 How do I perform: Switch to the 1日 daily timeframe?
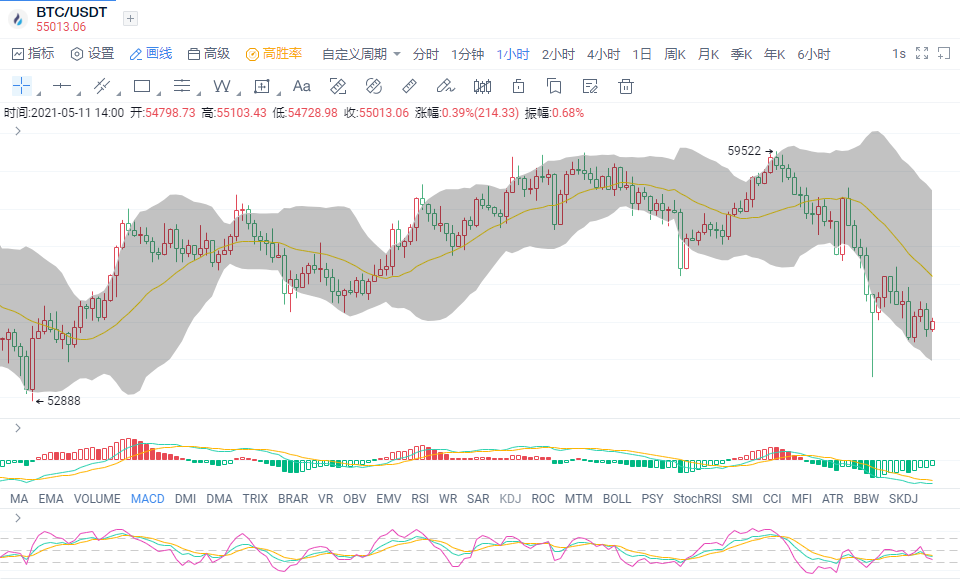[x=642, y=54]
